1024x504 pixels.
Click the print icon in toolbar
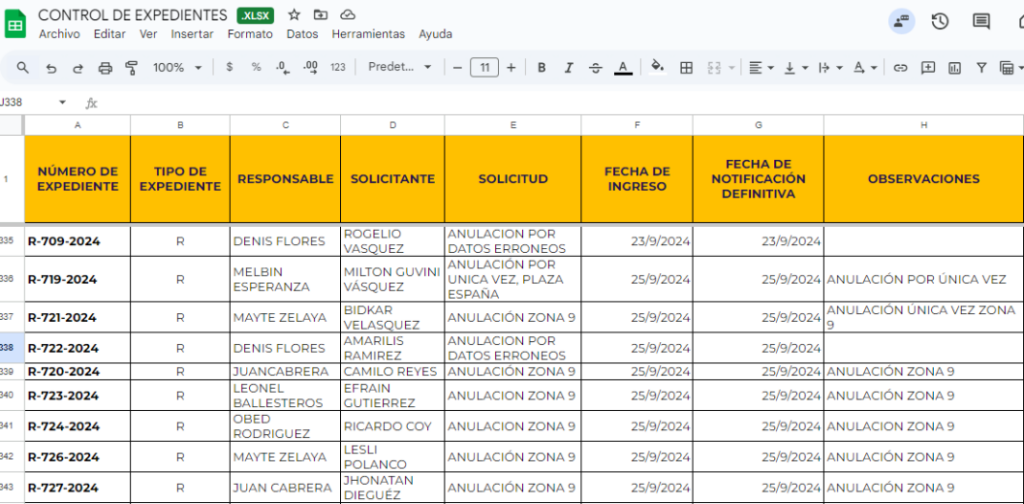click(105, 68)
